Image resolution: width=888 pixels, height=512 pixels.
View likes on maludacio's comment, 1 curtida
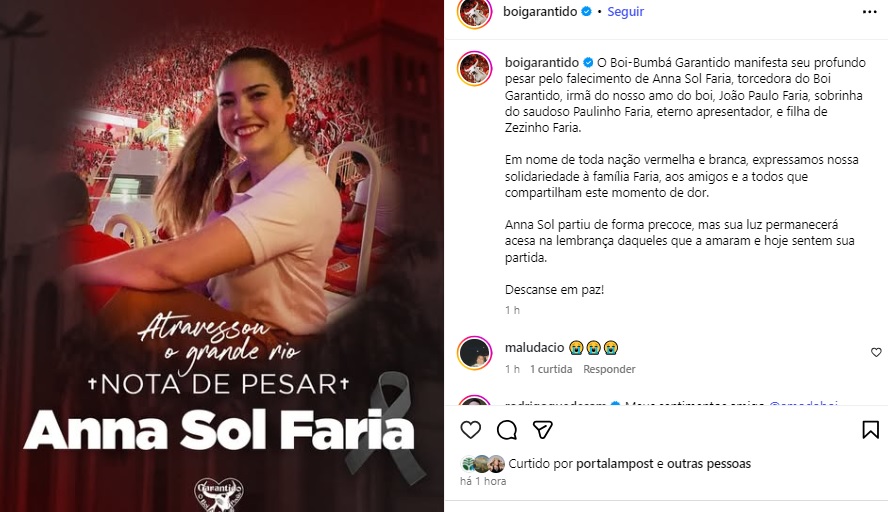(551, 369)
